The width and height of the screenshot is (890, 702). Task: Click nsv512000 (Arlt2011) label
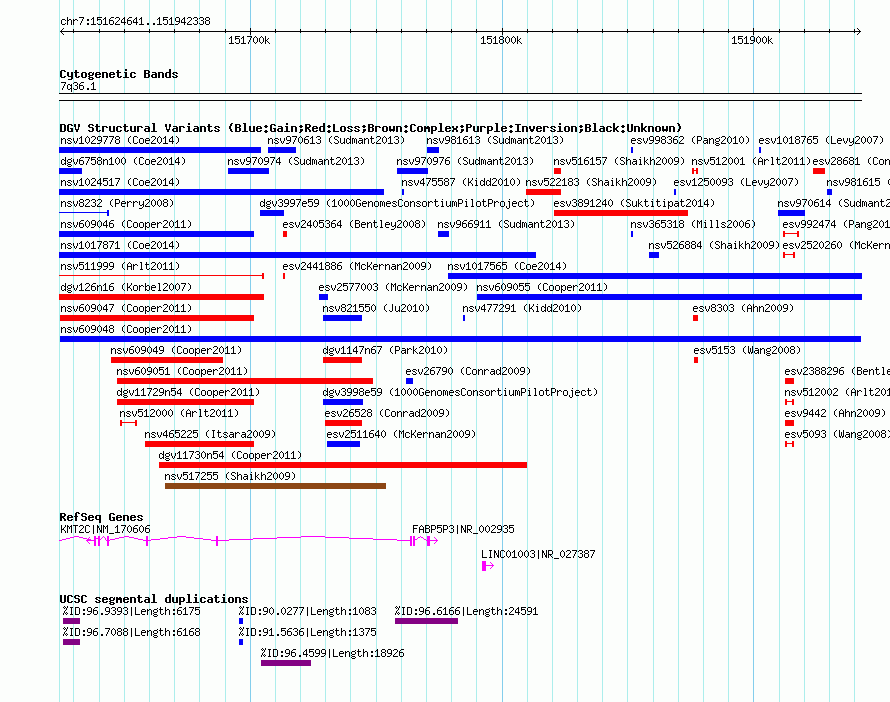[x=179, y=413]
